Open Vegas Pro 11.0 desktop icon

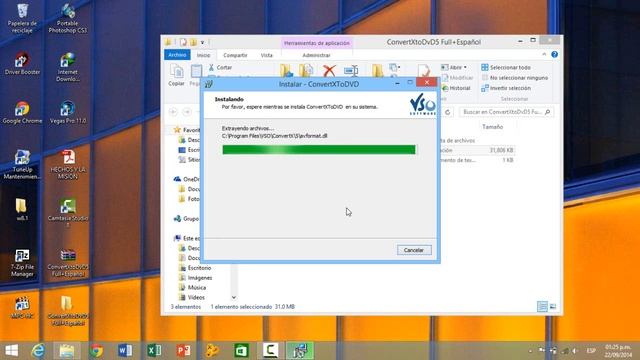(x=68, y=113)
